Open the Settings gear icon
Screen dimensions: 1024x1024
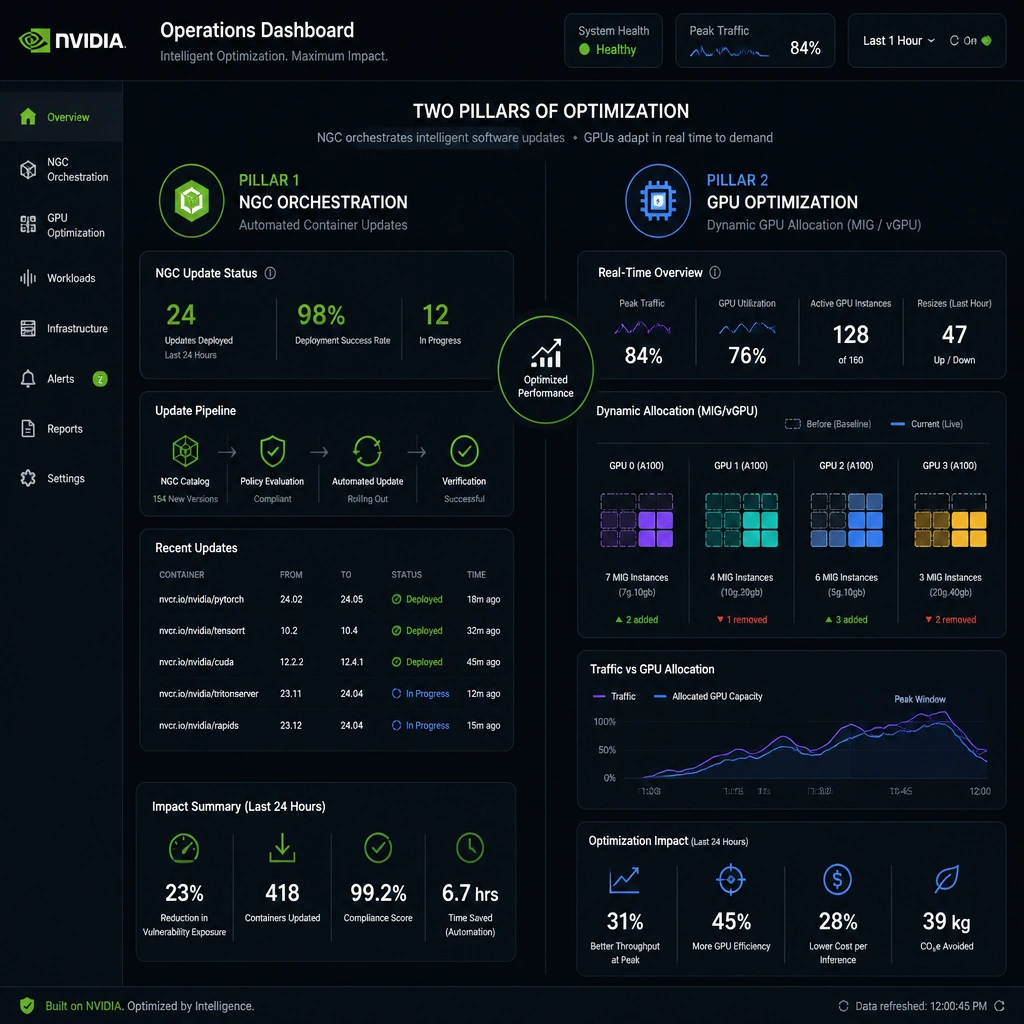pyautogui.click(x=28, y=478)
